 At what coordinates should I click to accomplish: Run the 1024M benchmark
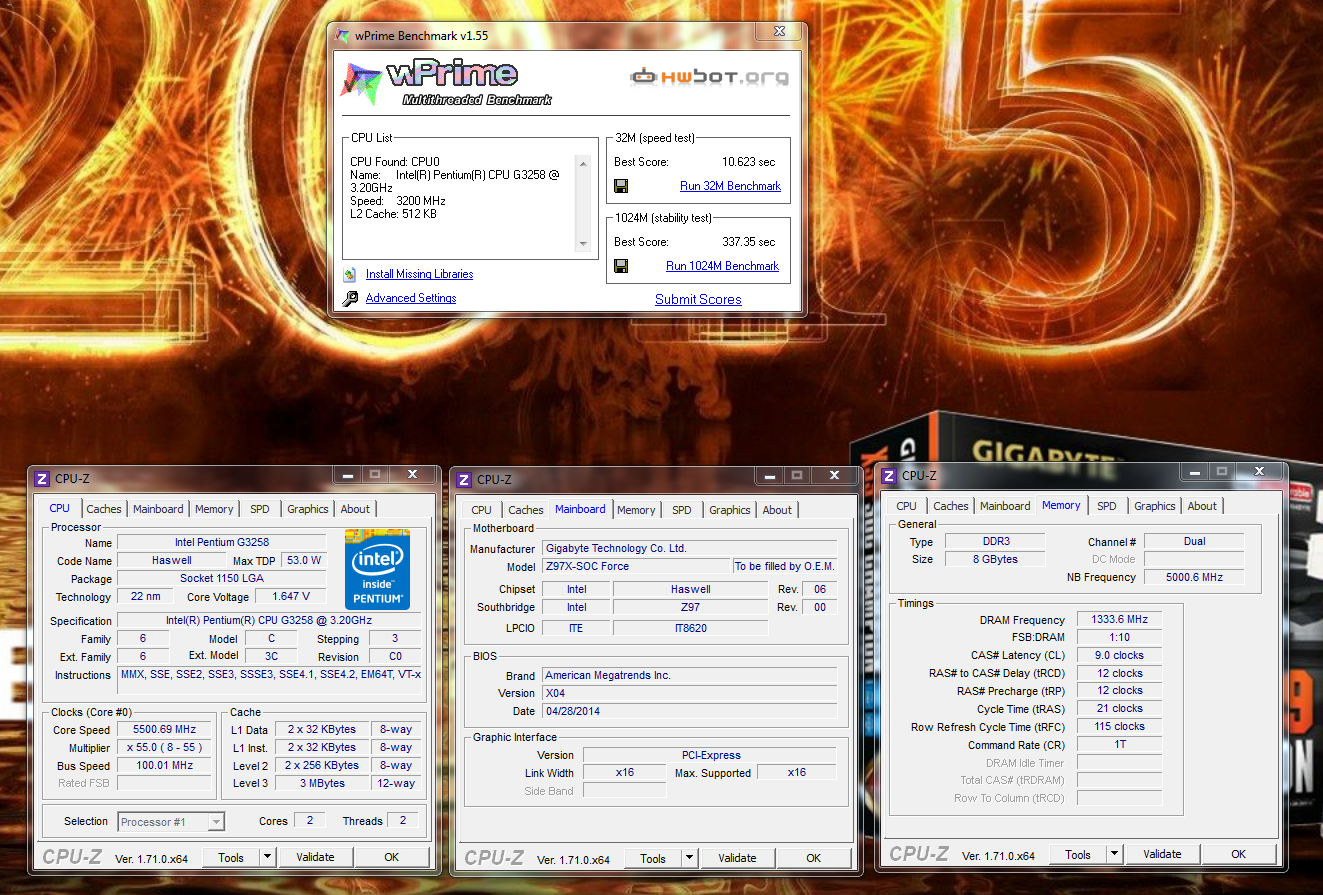pos(722,266)
